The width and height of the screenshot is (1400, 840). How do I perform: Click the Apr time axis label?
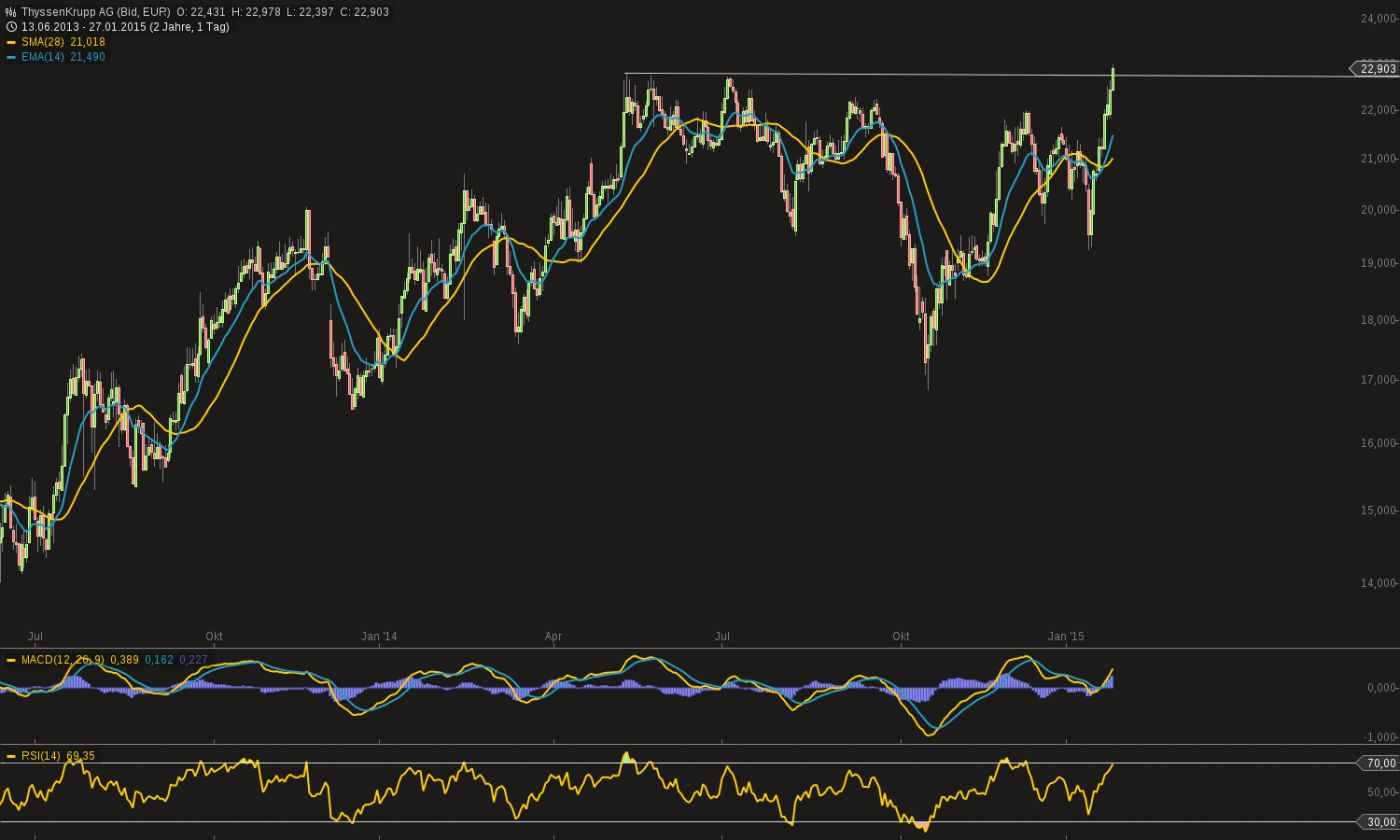click(x=553, y=636)
